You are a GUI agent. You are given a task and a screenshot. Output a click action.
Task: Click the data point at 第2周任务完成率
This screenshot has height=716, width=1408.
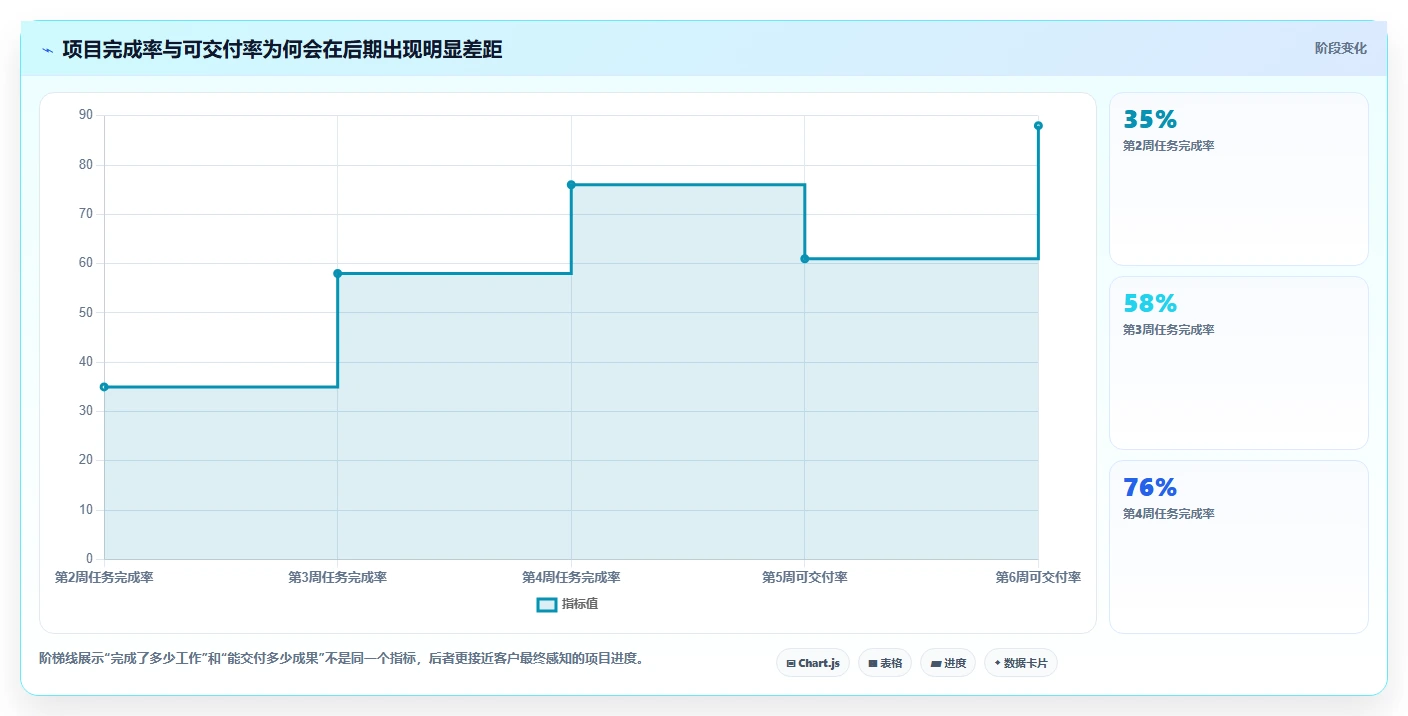[x=104, y=387]
